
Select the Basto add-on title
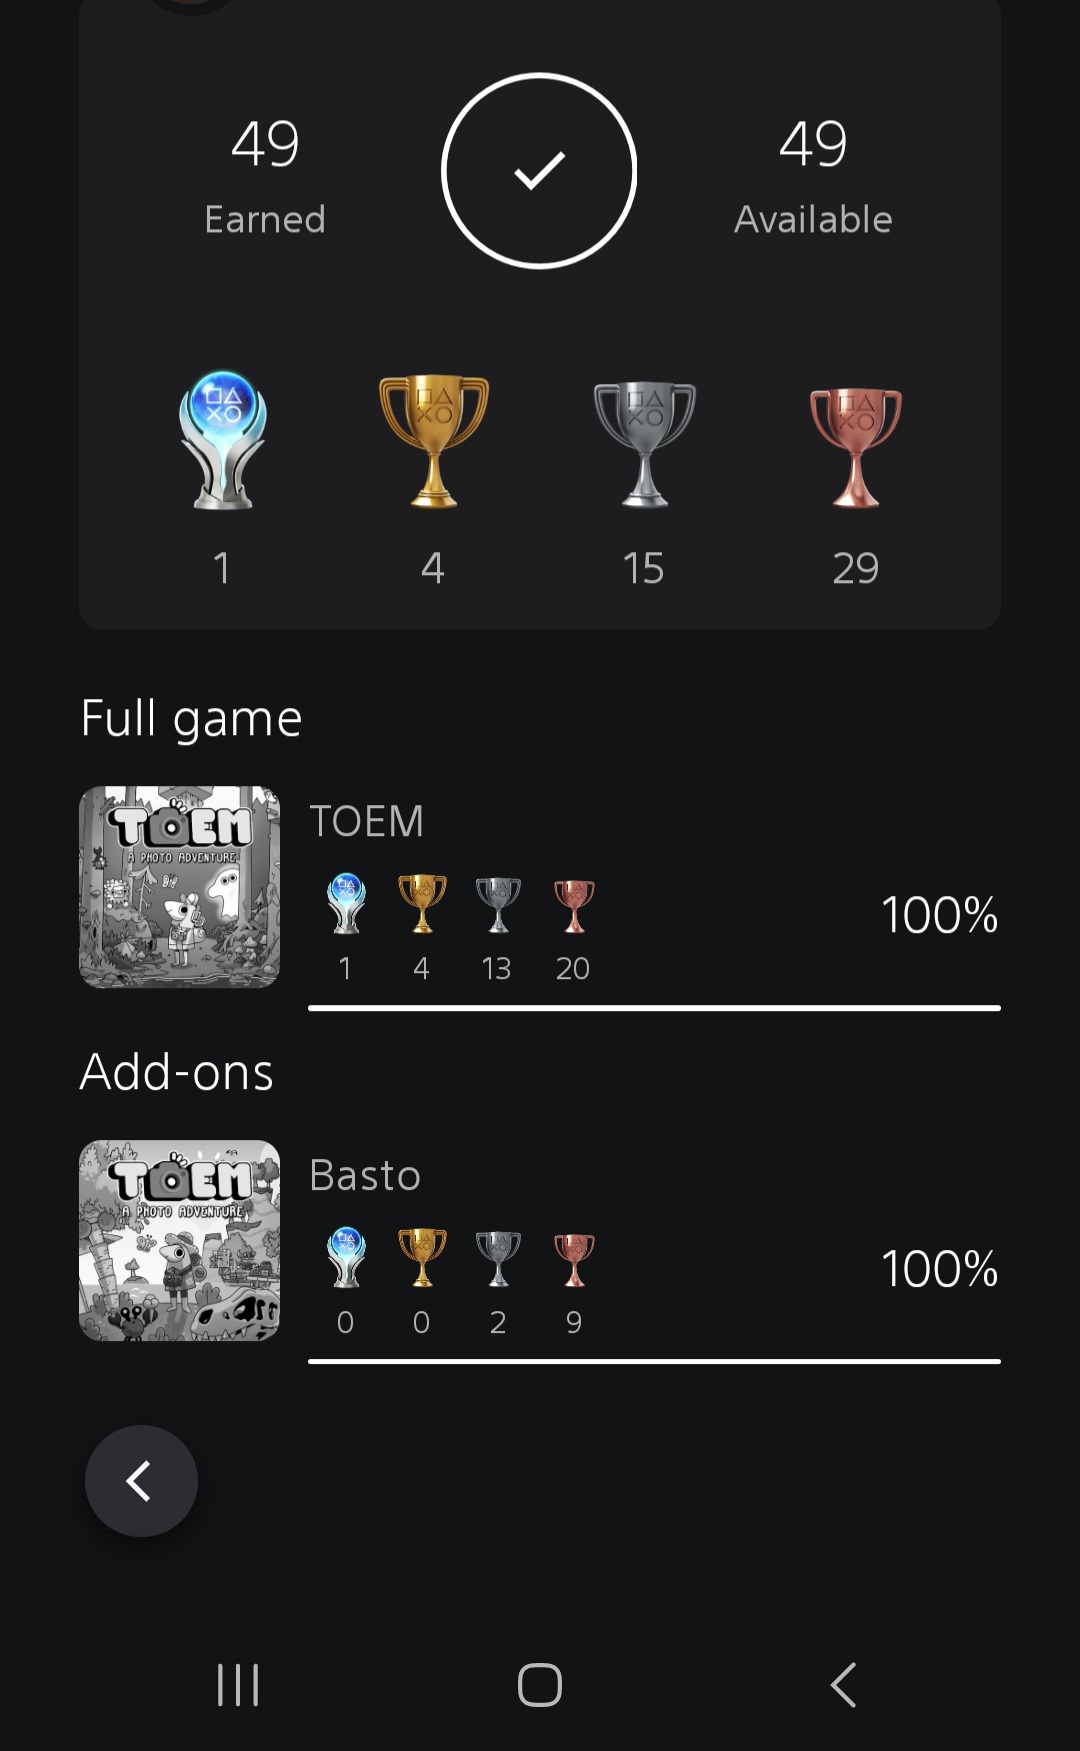click(x=365, y=1175)
